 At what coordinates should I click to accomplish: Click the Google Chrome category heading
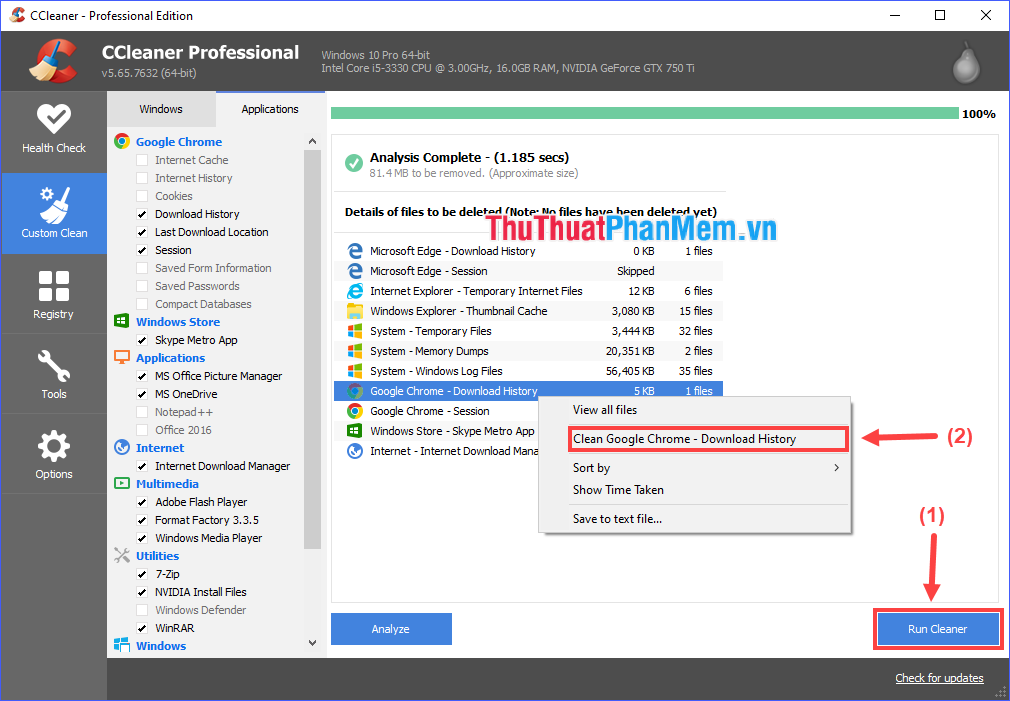(x=178, y=142)
